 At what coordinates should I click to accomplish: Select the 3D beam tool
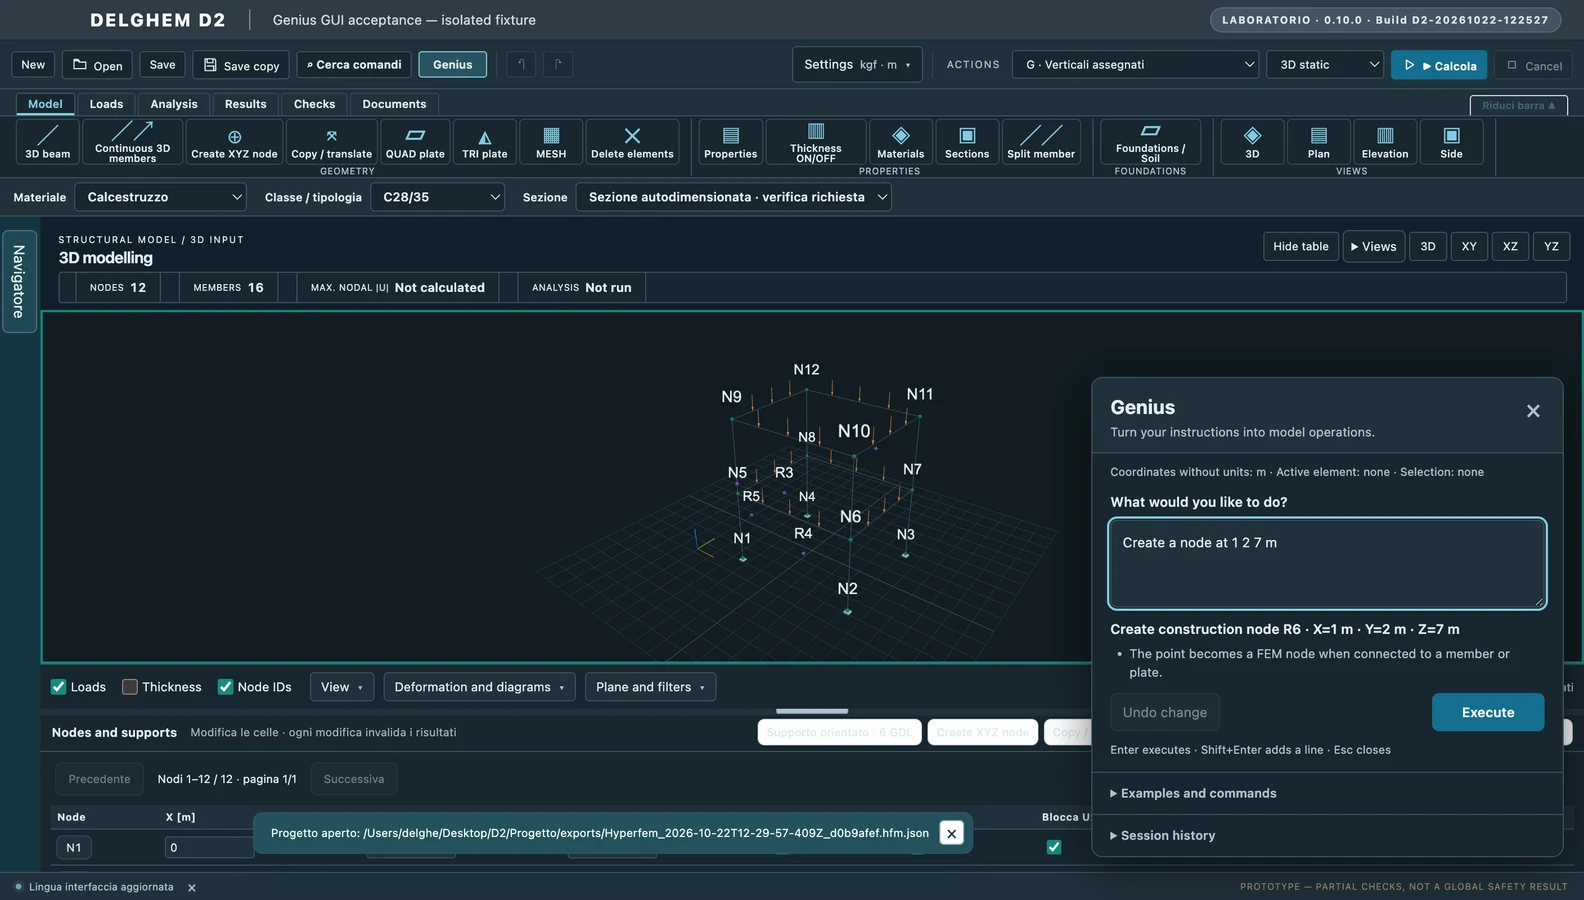(48, 141)
